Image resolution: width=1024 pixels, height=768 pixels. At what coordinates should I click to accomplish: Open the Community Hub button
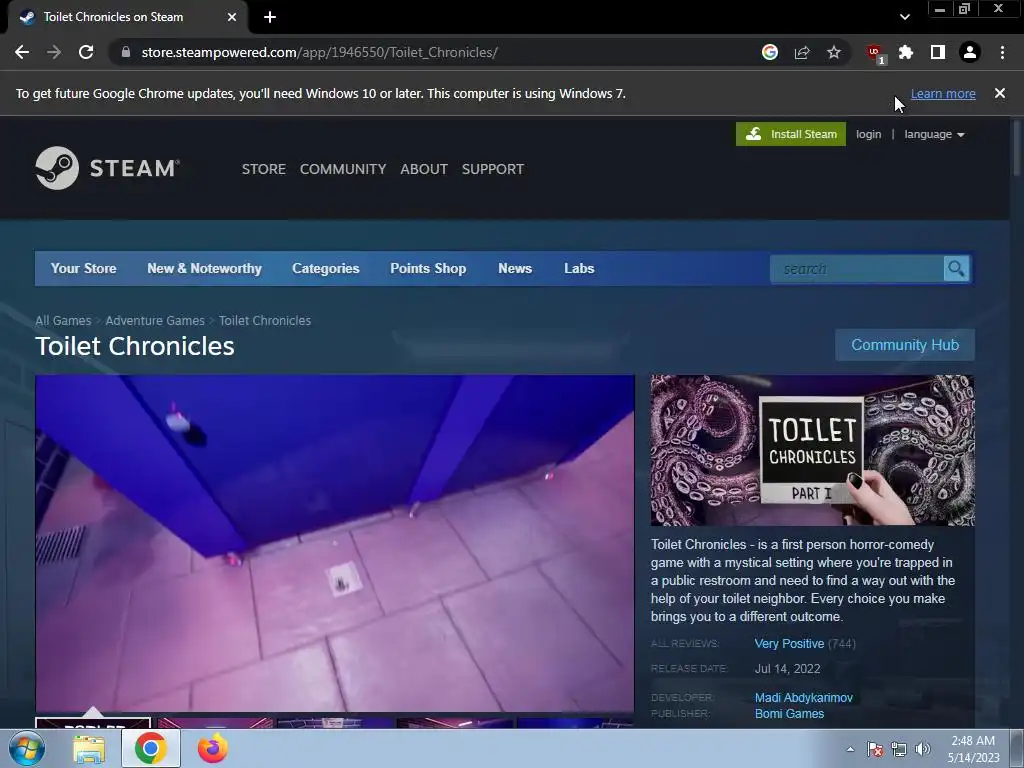pos(904,345)
